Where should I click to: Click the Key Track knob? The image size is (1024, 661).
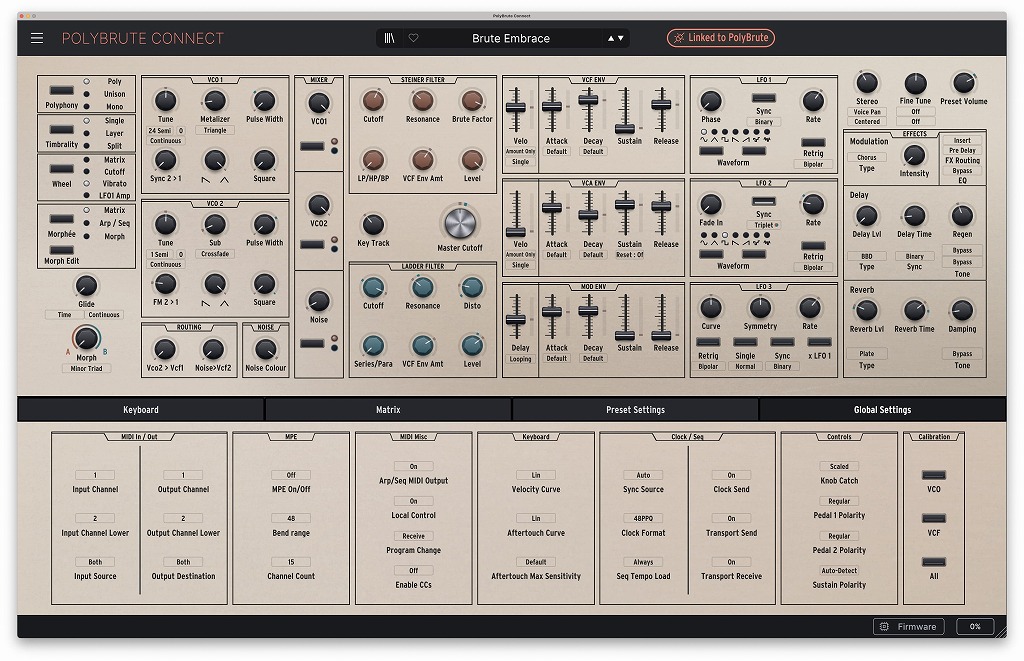(x=373, y=225)
